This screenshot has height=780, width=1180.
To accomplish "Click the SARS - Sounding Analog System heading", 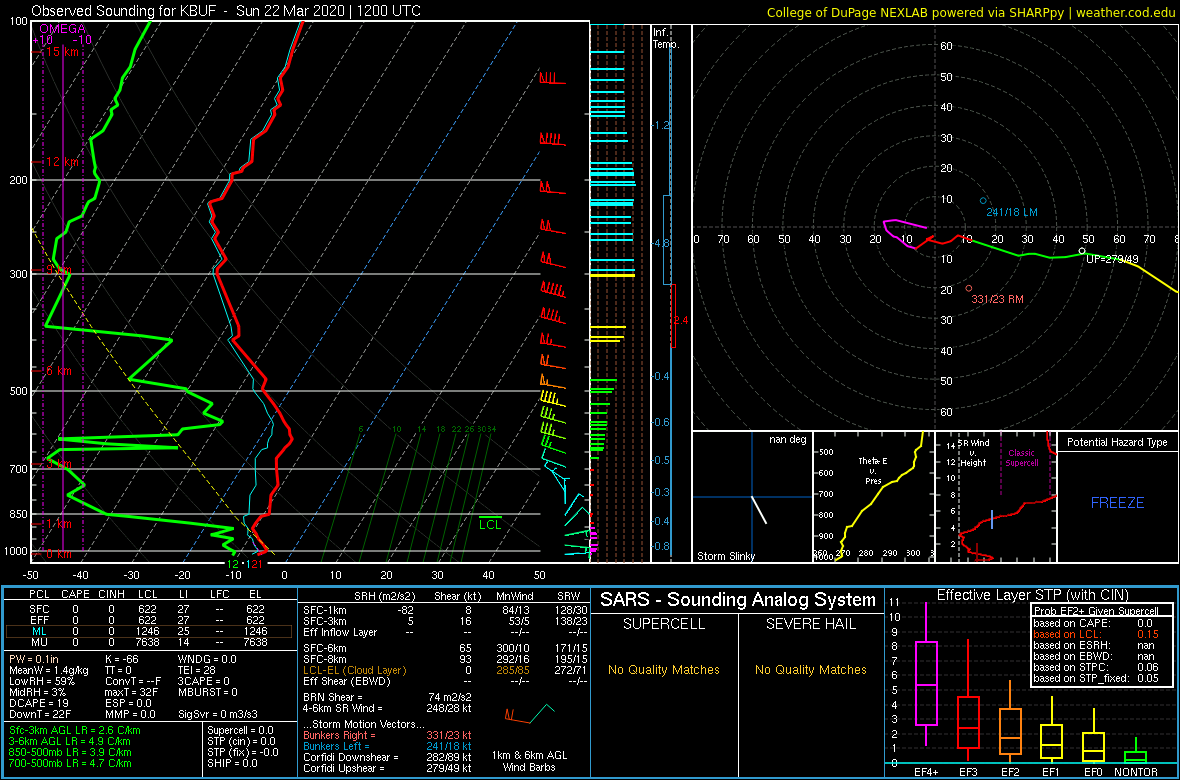I will [x=738, y=600].
